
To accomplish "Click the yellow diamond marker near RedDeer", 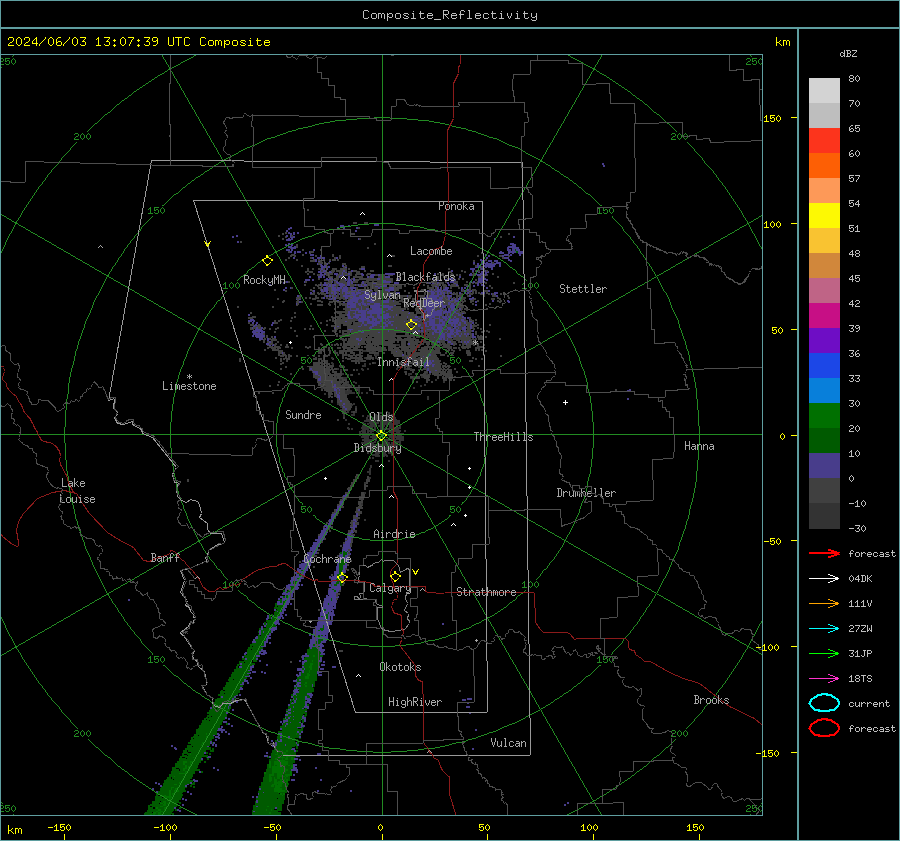I will tap(411, 325).
